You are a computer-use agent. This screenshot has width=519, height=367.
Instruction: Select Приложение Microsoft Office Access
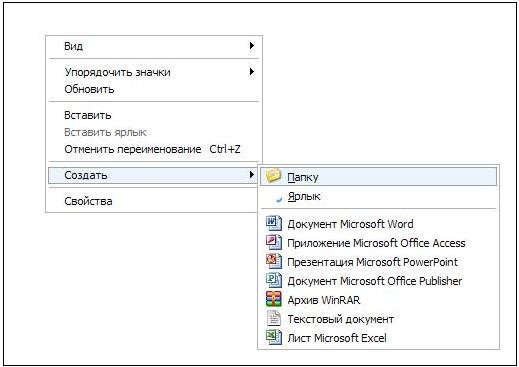pyautogui.click(x=378, y=243)
